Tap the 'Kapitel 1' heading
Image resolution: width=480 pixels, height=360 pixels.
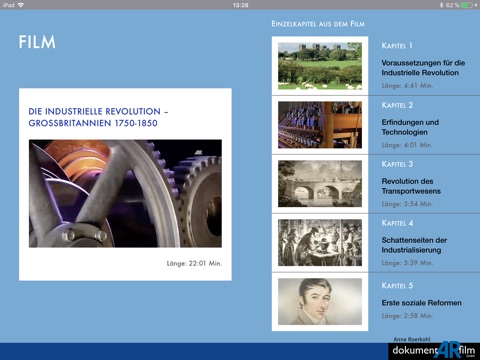point(397,46)
